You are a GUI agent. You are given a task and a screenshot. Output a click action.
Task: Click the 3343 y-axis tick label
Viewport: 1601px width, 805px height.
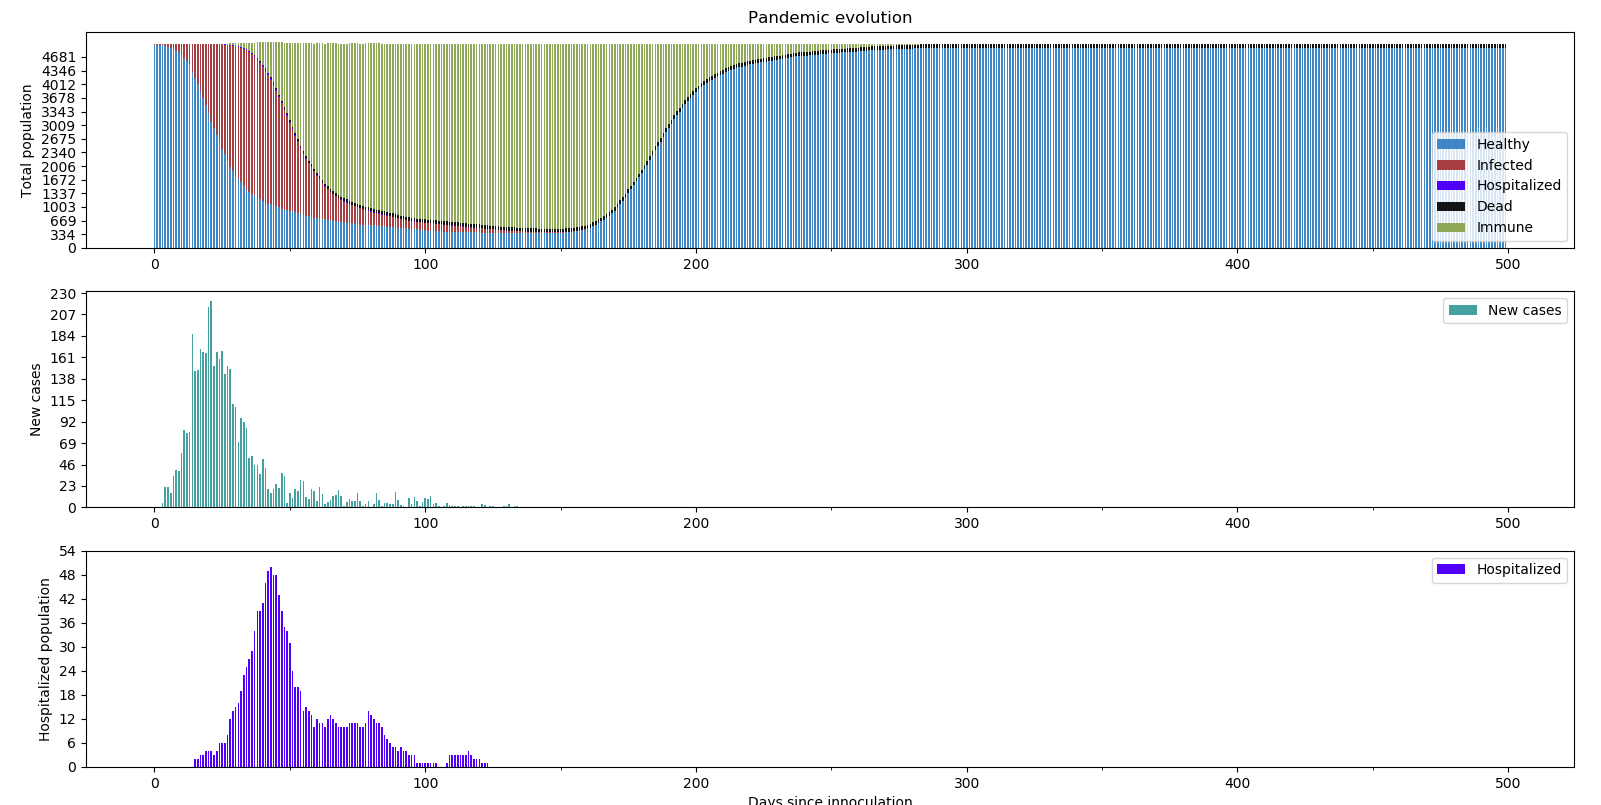click(x=59, y=112)
